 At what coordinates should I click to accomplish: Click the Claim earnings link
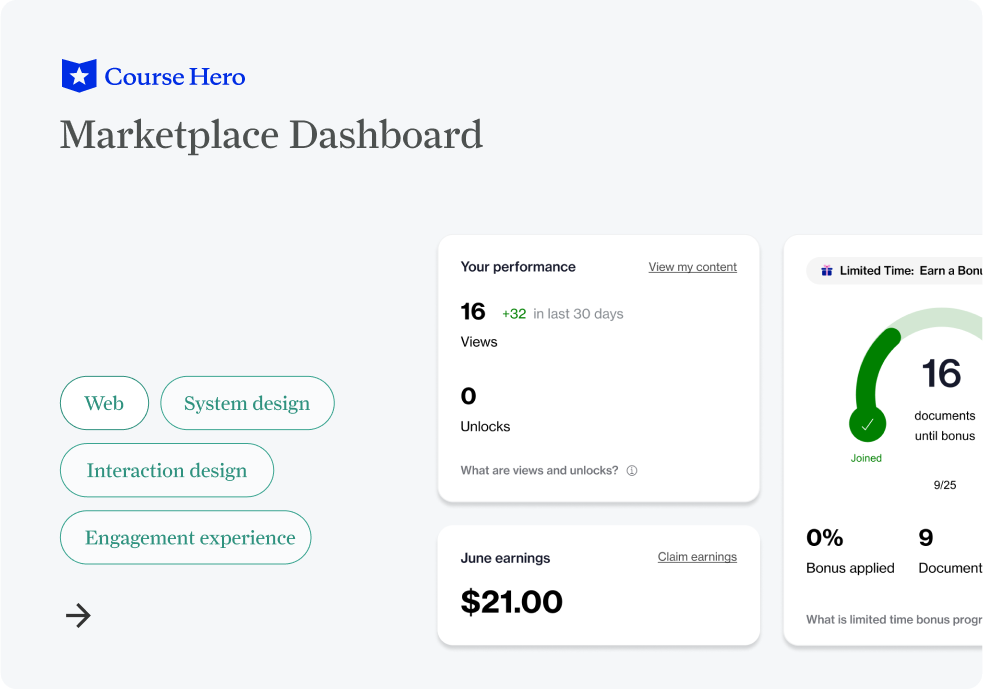click(x=697, y=557)
